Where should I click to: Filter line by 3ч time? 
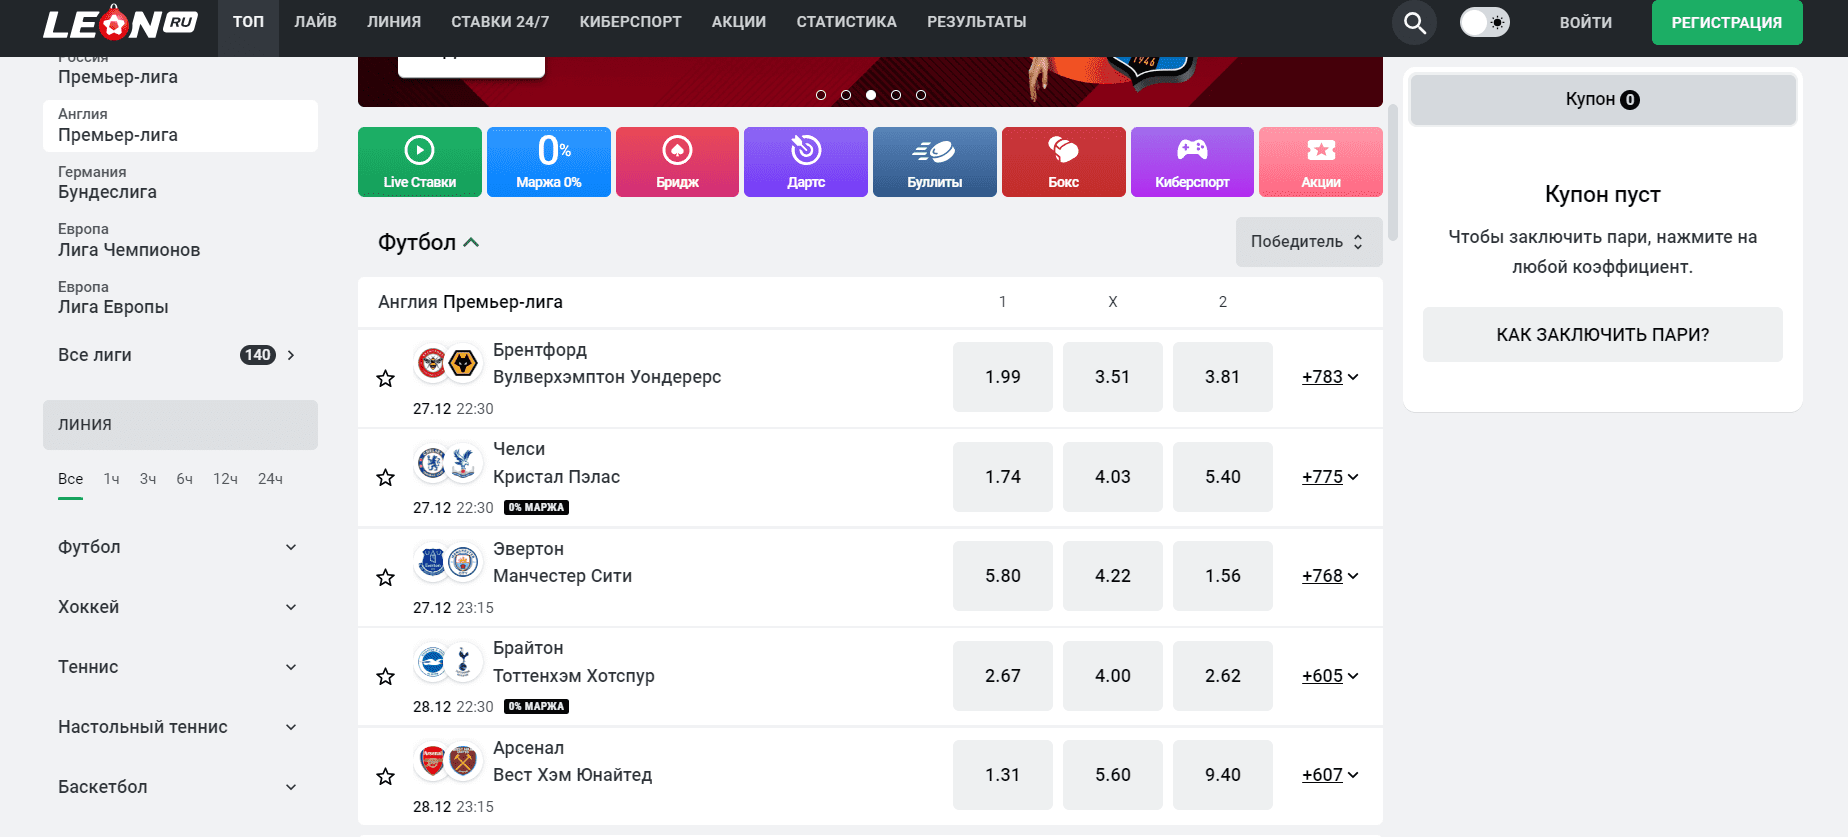pos(148,479)
